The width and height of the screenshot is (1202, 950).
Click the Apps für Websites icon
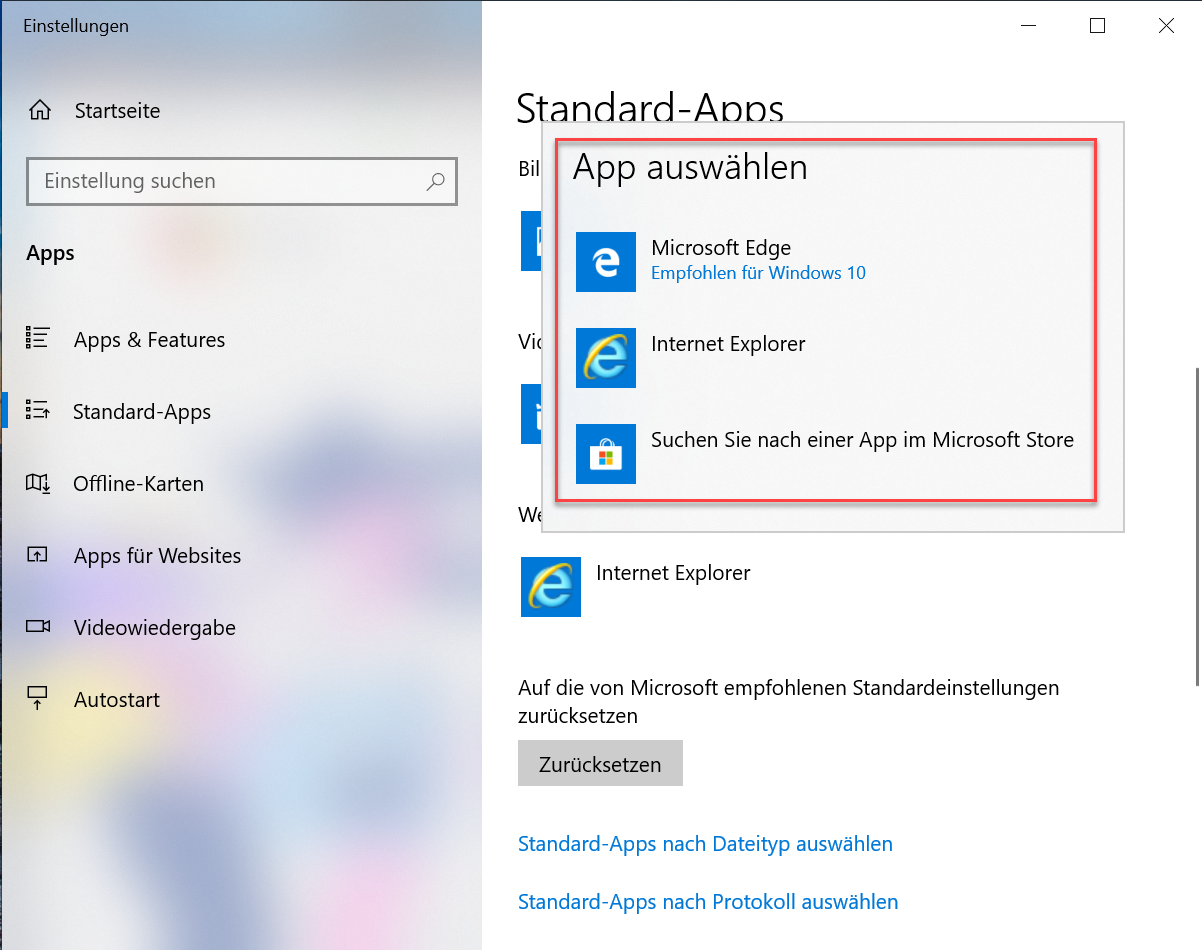pyautogui.click(x=38, y=555)
